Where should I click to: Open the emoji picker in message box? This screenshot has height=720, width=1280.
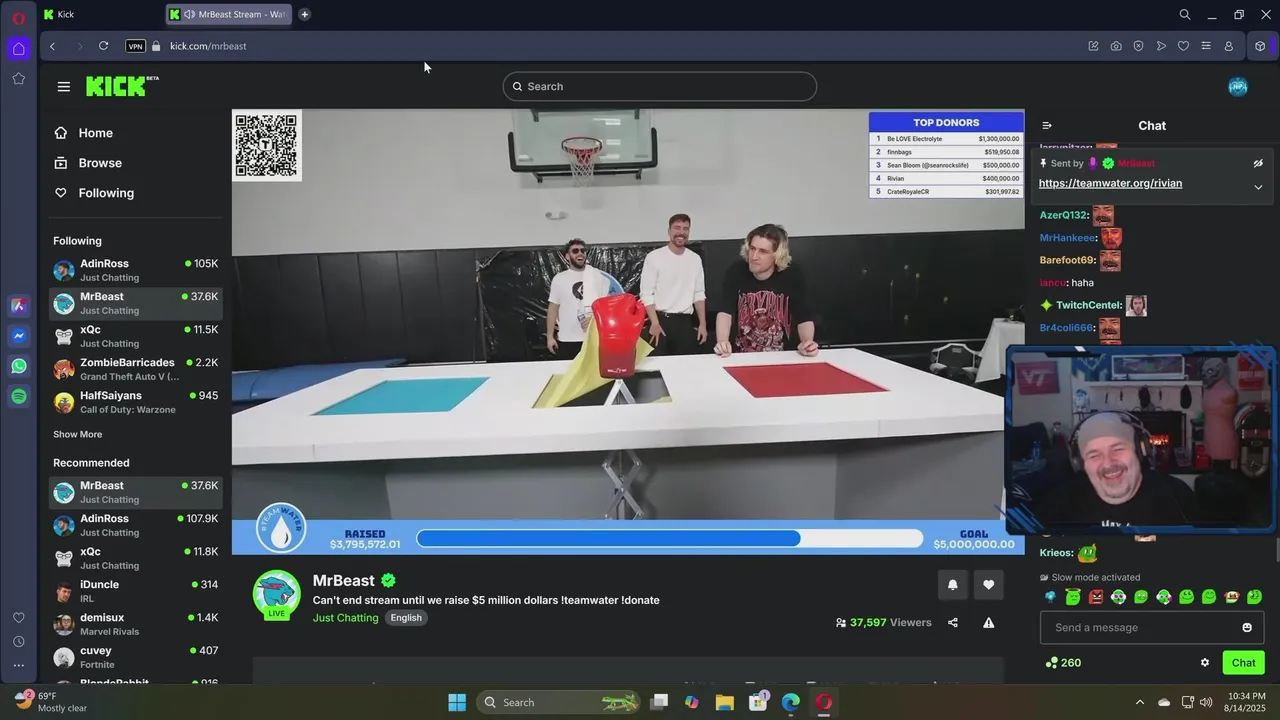(x=1247, y=627)
